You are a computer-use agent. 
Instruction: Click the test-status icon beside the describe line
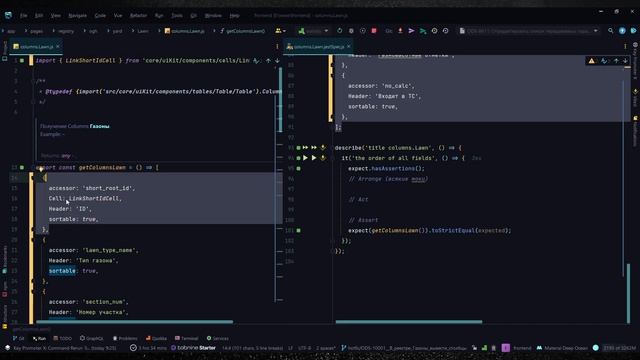(x=298, y=148)
